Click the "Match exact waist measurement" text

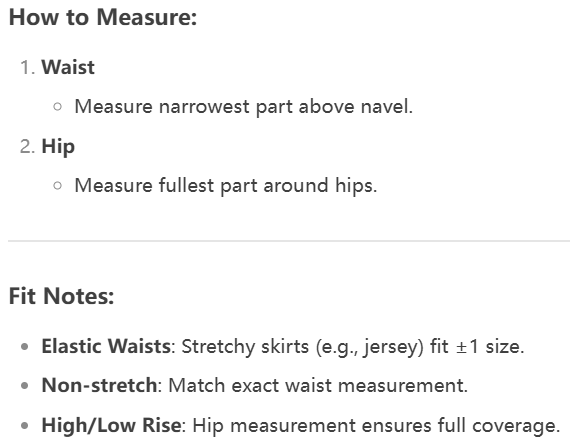pos(318,385)
